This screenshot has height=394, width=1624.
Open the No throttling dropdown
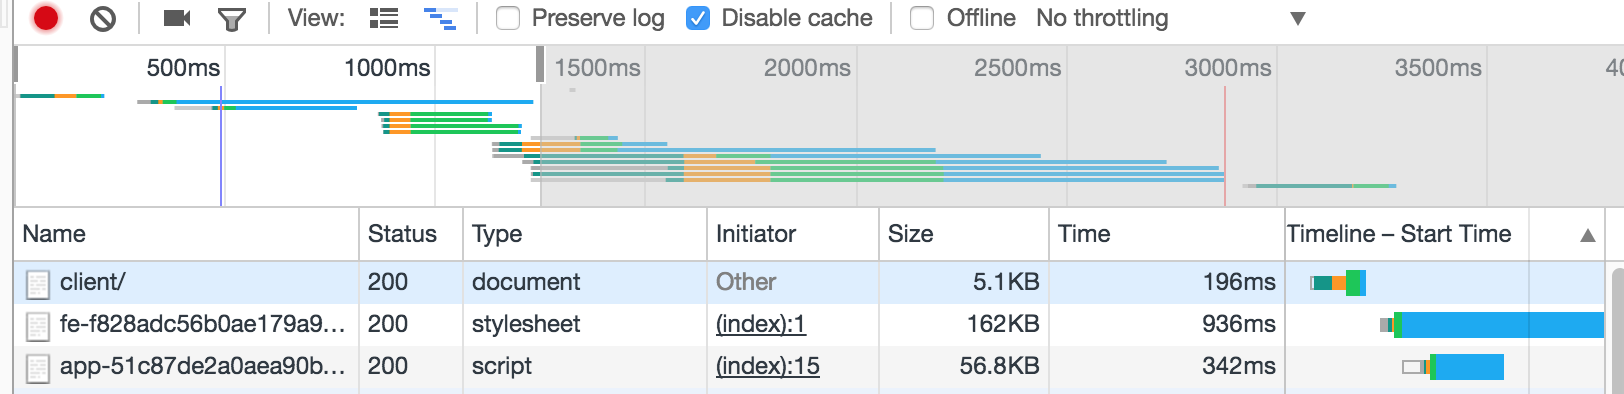coord(1171,18)
